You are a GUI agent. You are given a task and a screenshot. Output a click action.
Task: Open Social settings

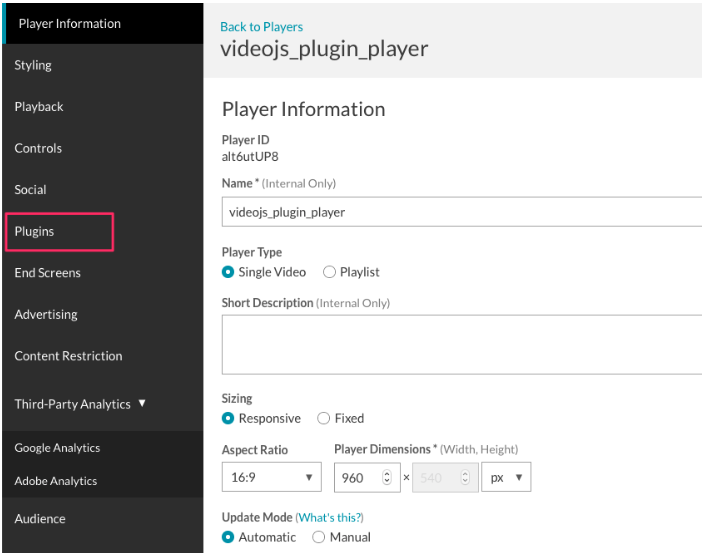[x=31, y=190]
